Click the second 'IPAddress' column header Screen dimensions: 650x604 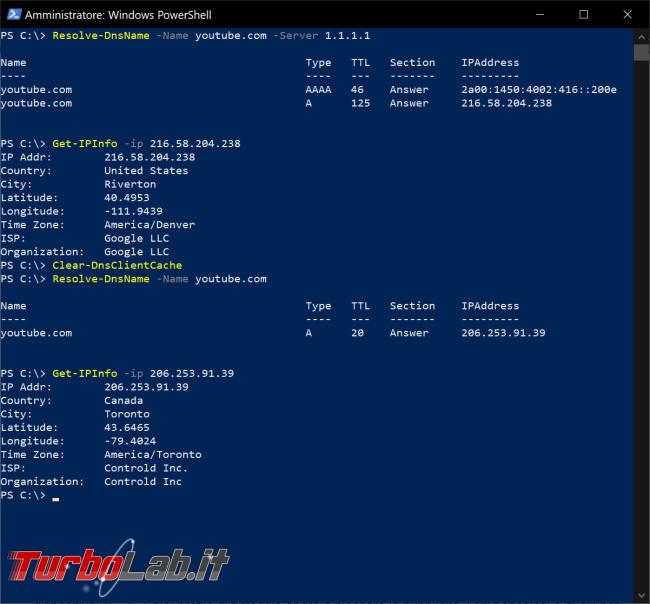click(490, 306)
